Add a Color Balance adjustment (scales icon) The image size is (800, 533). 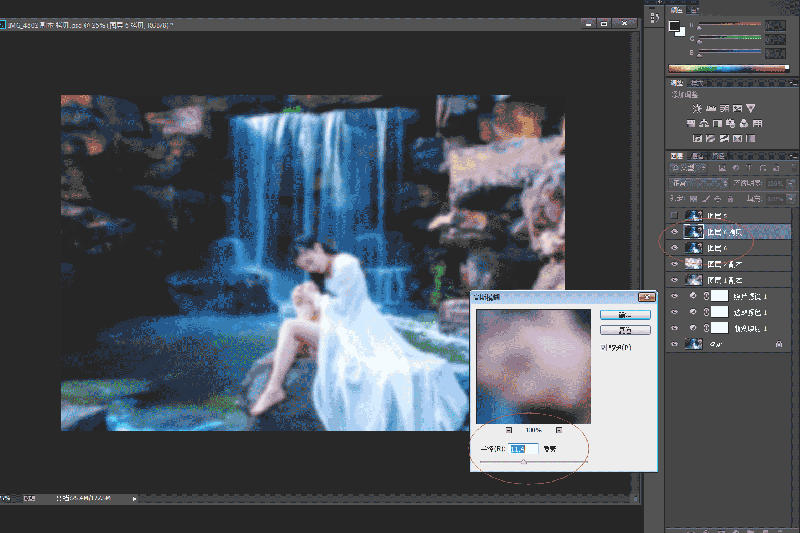(705, 123)
